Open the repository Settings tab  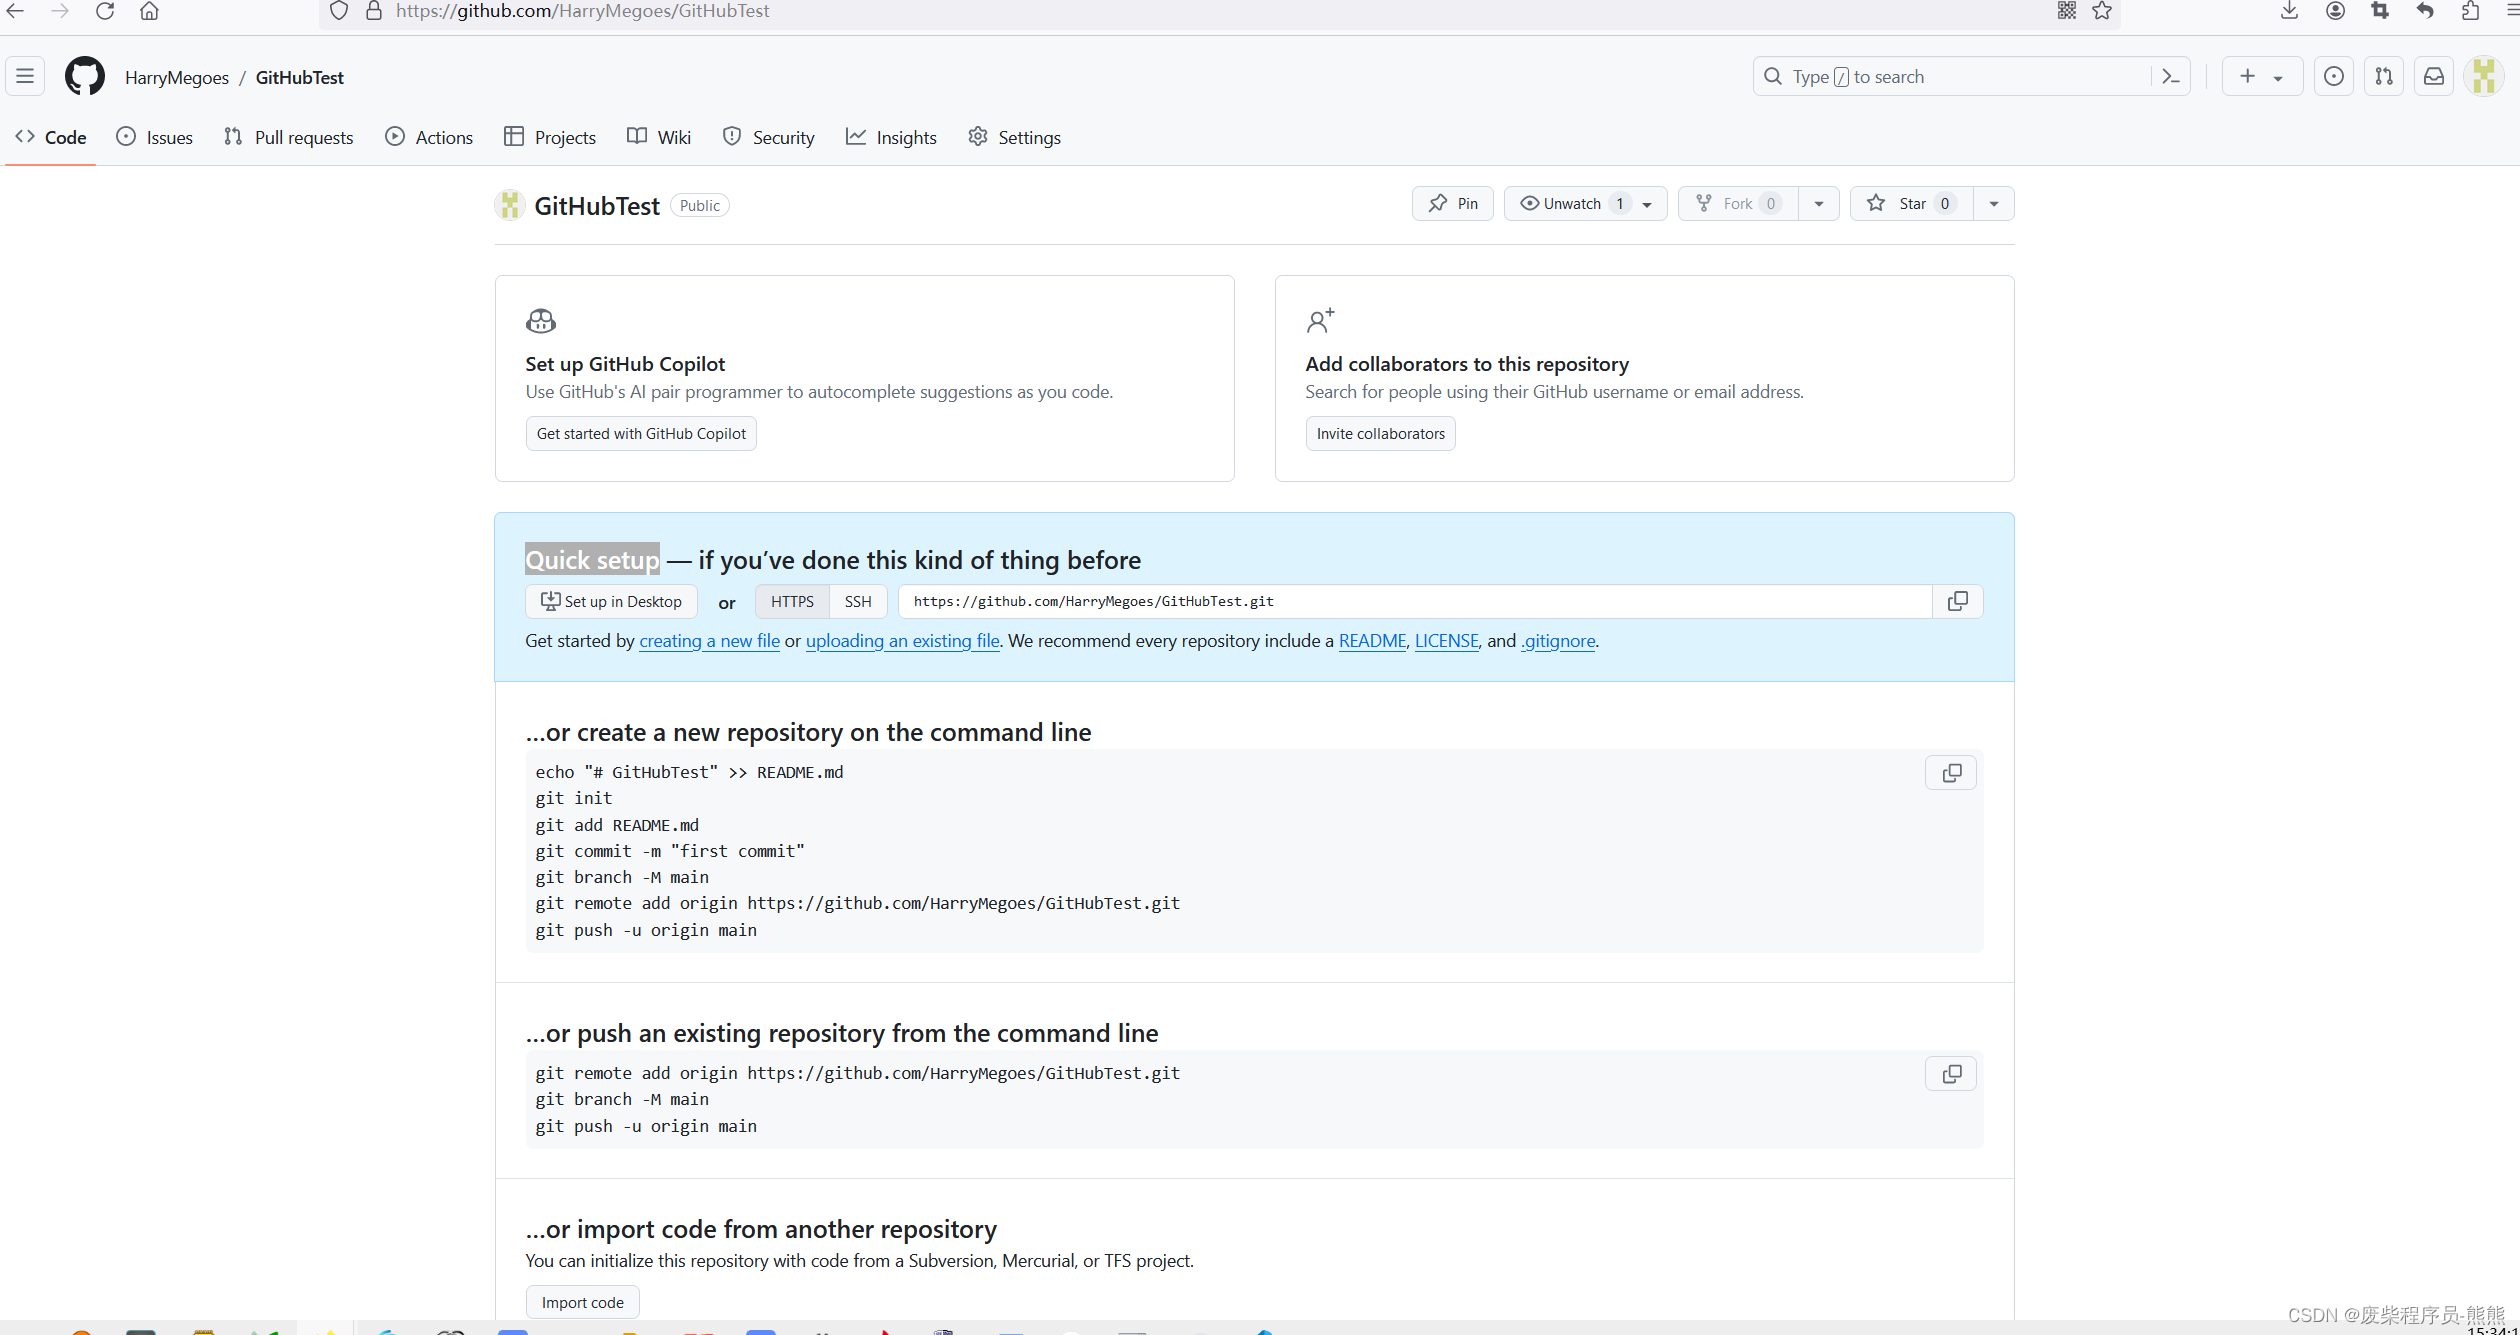(x=1015, y=137)
